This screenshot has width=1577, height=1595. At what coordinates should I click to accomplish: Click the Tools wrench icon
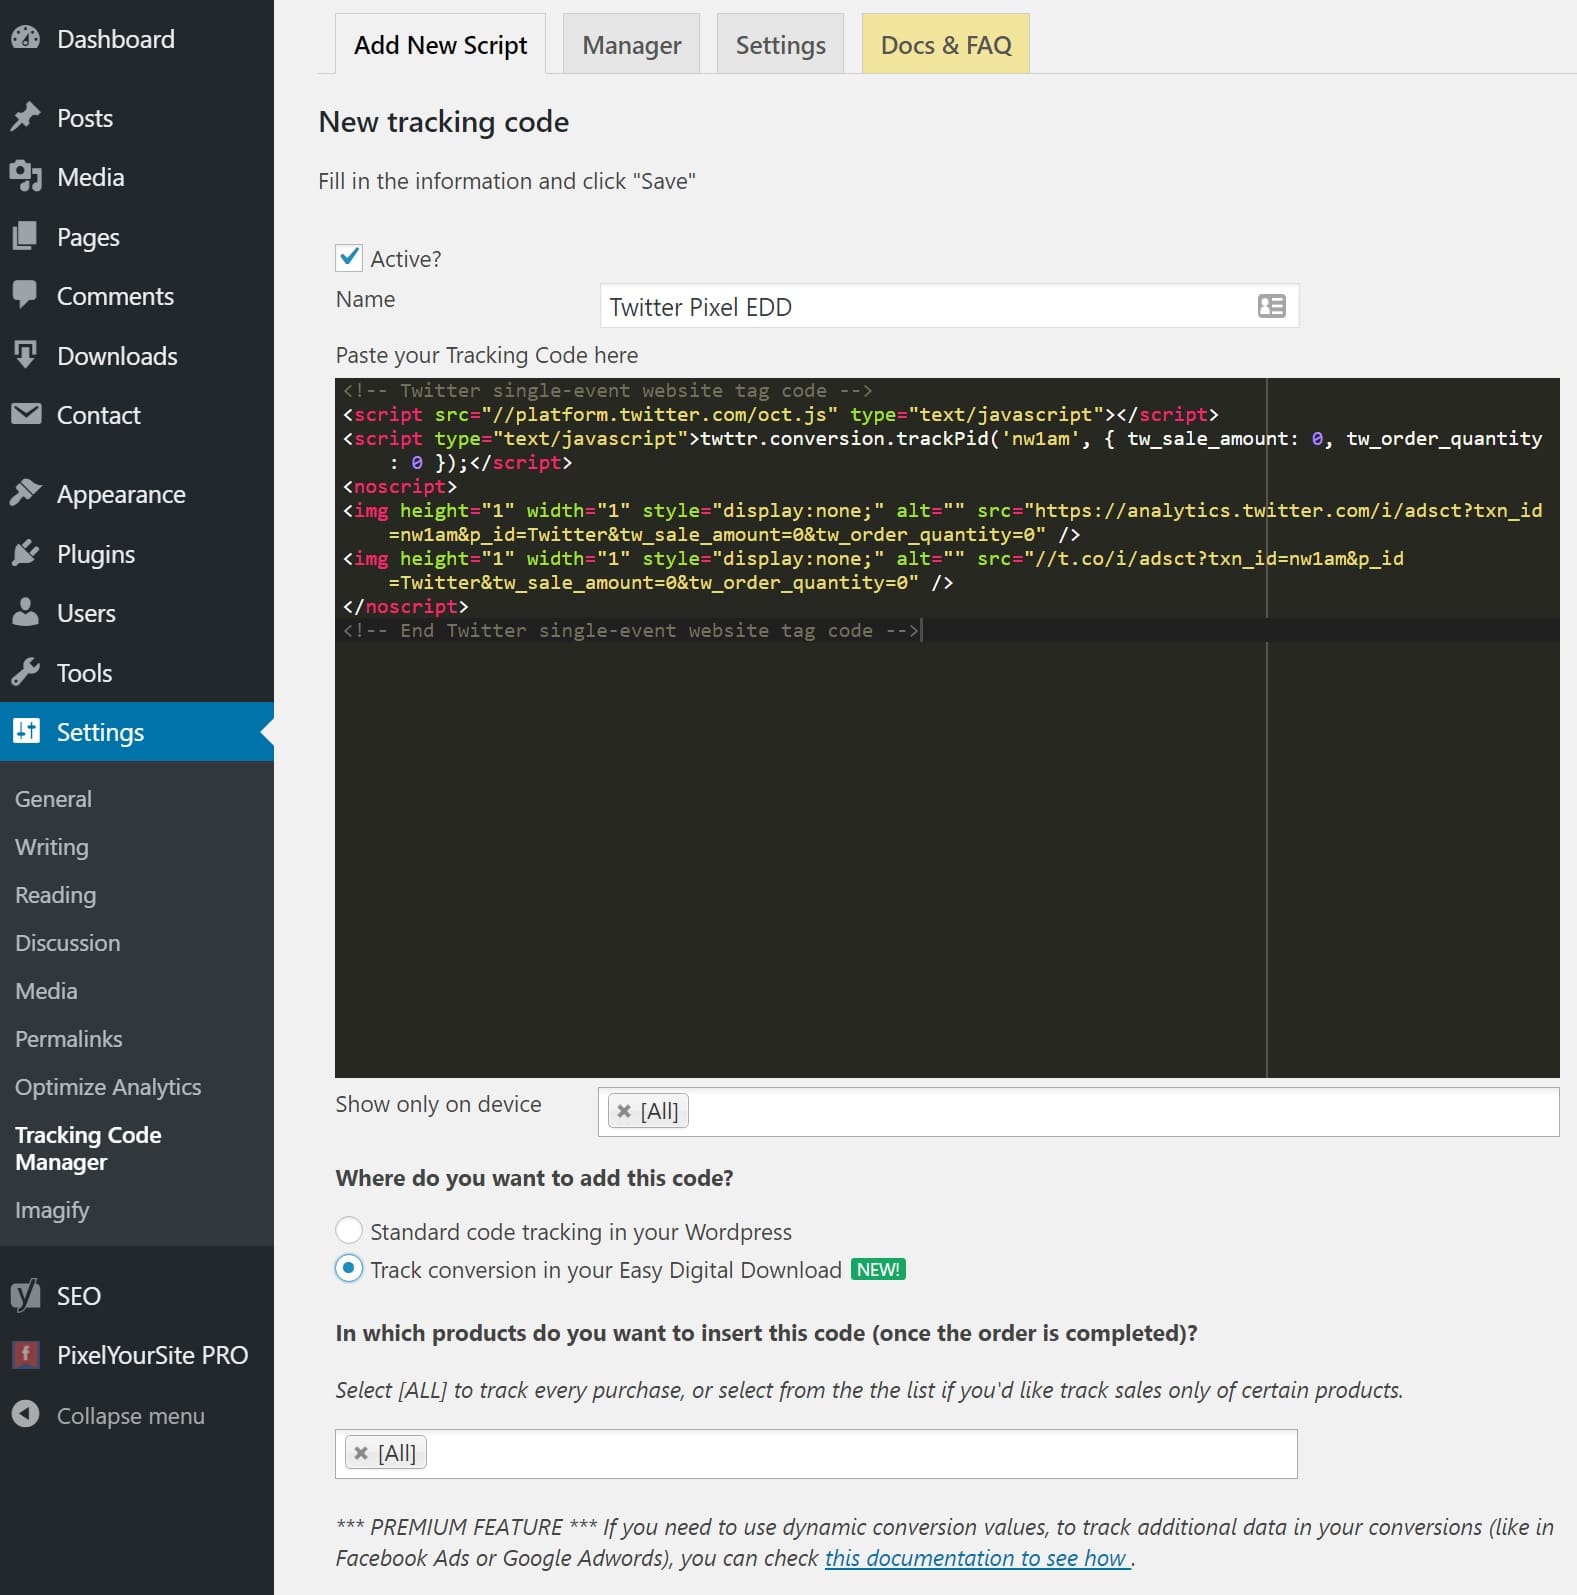(26, 673)
